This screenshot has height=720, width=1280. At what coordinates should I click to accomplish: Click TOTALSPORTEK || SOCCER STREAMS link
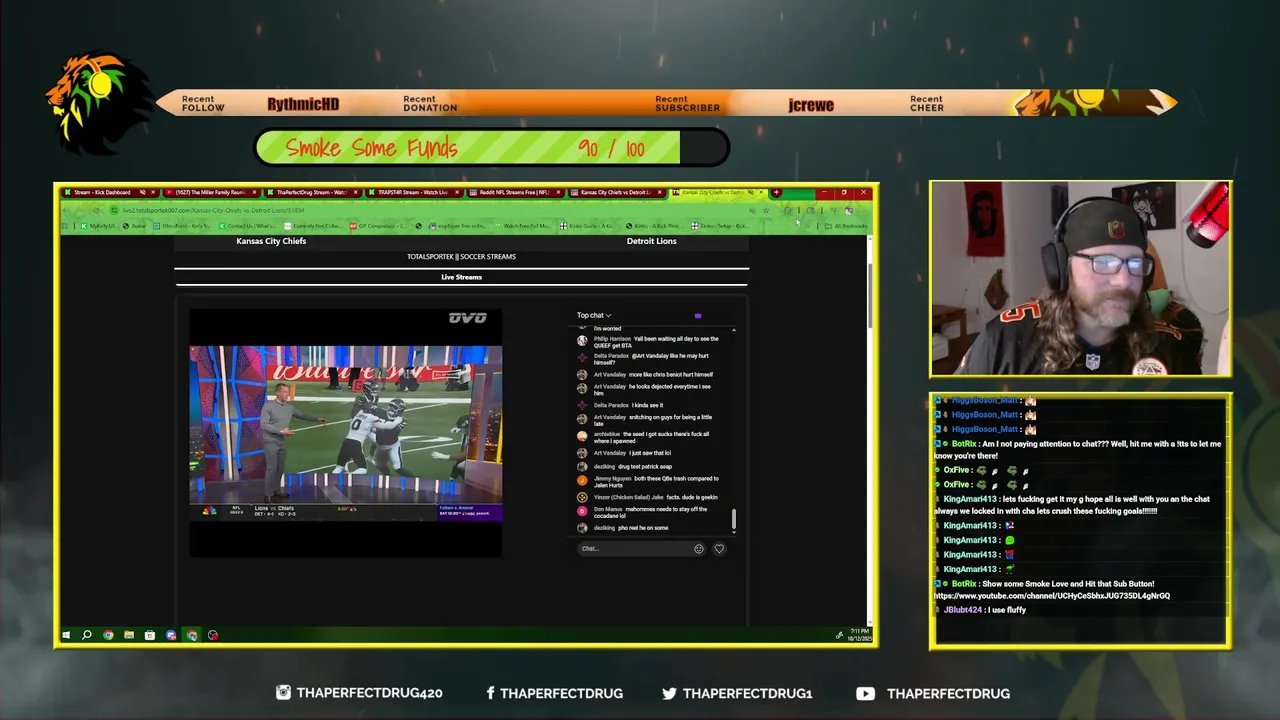pos(461,257)
